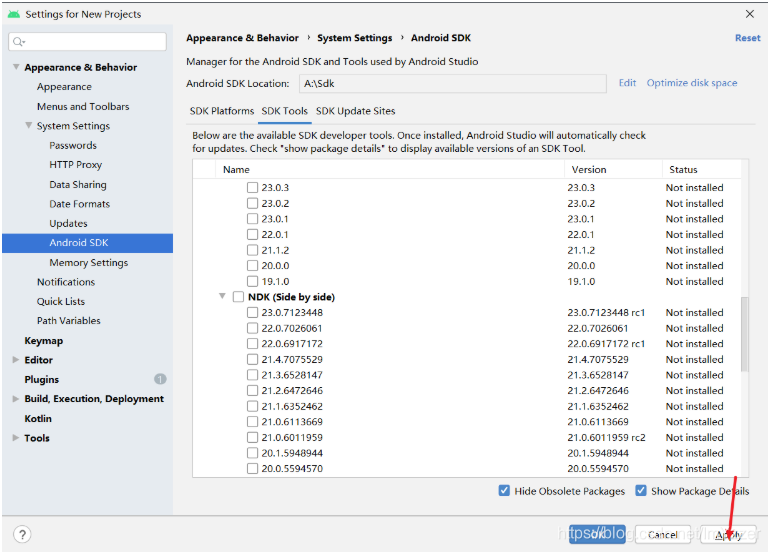Click the Apply button

pos(729,534)
